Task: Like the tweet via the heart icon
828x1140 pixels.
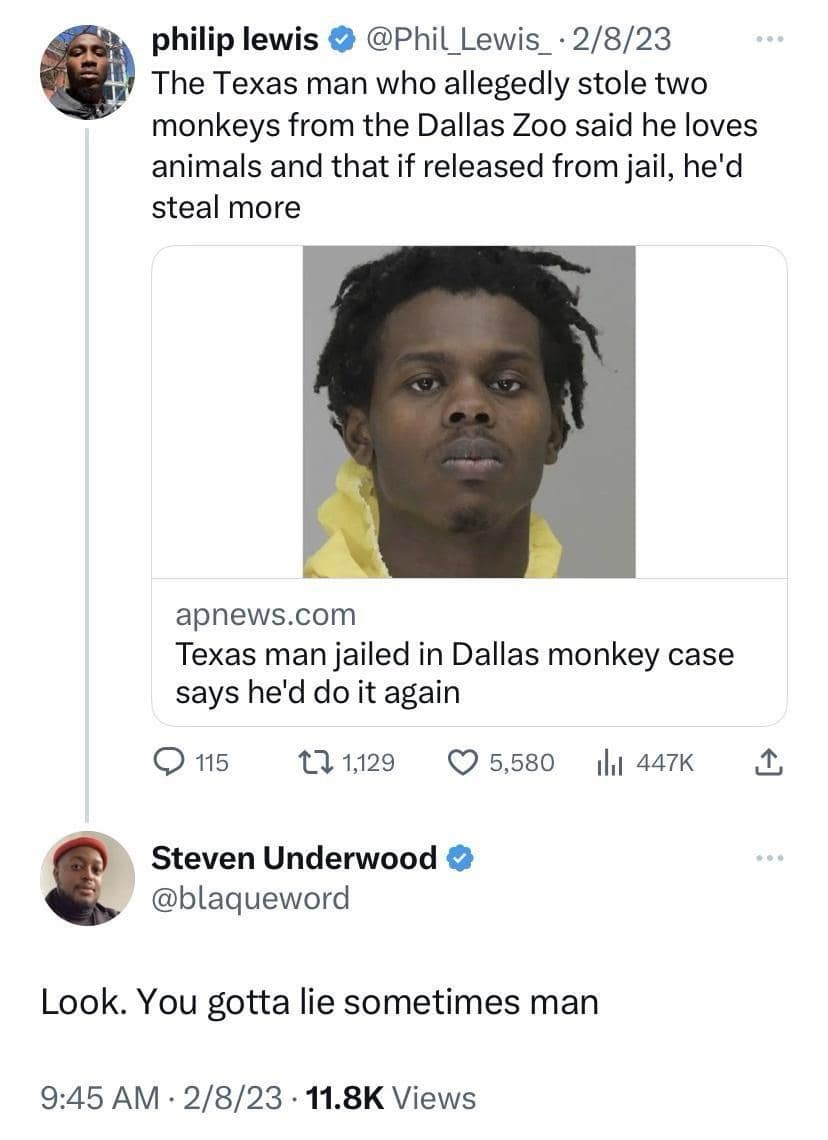Action: [x=462, y=763]
